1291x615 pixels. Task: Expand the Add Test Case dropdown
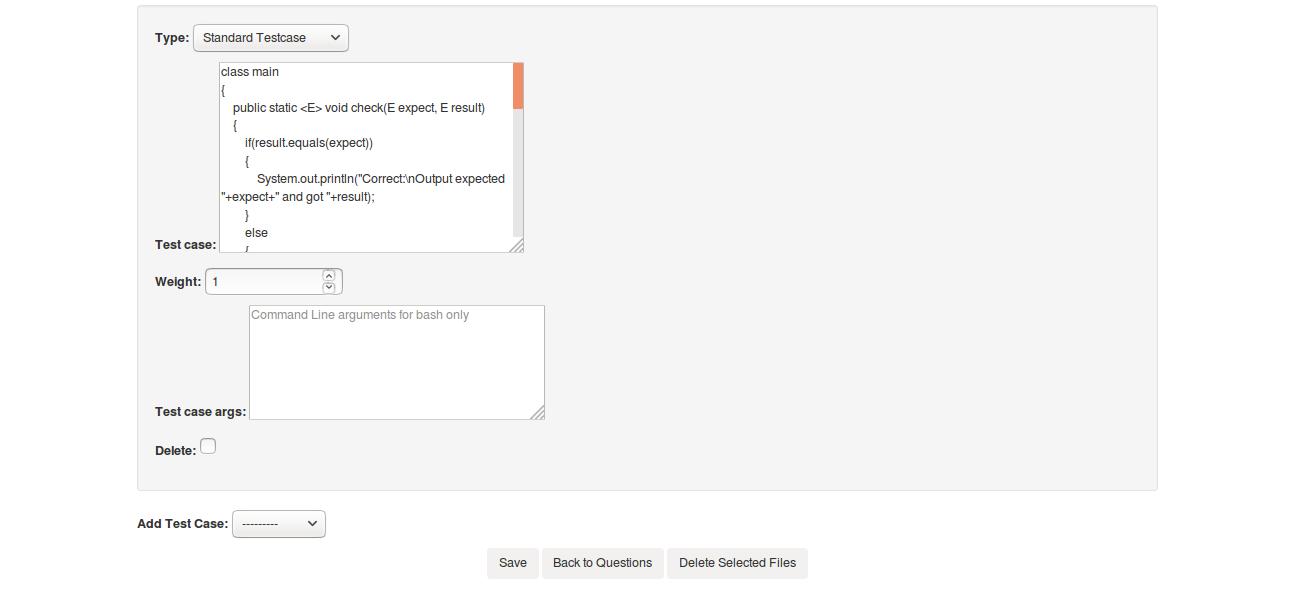click(279, 524)
